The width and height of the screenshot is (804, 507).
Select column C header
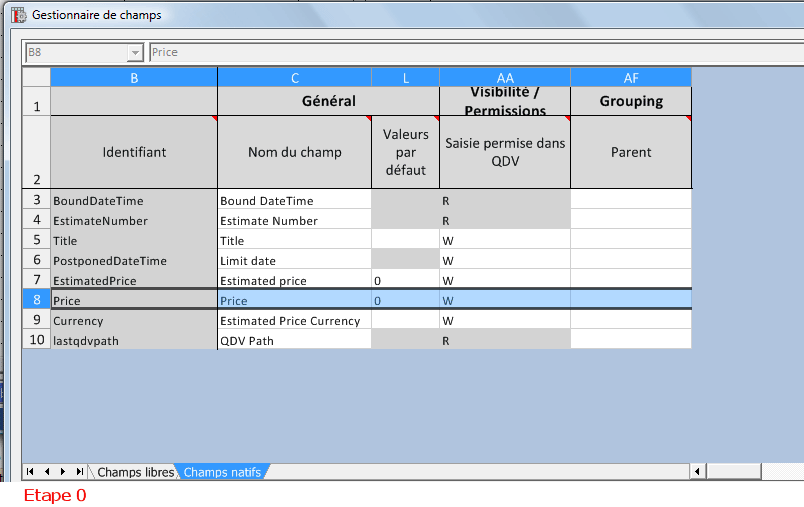[x=295, y=78]
